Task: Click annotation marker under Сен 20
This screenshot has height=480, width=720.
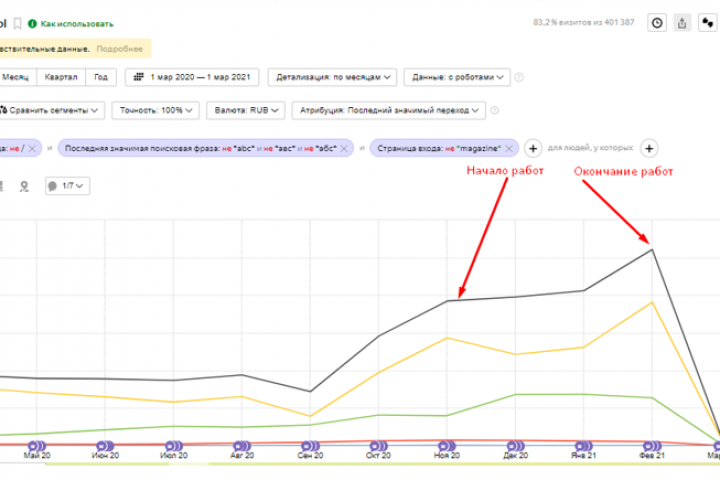Action: pos(310,446)
